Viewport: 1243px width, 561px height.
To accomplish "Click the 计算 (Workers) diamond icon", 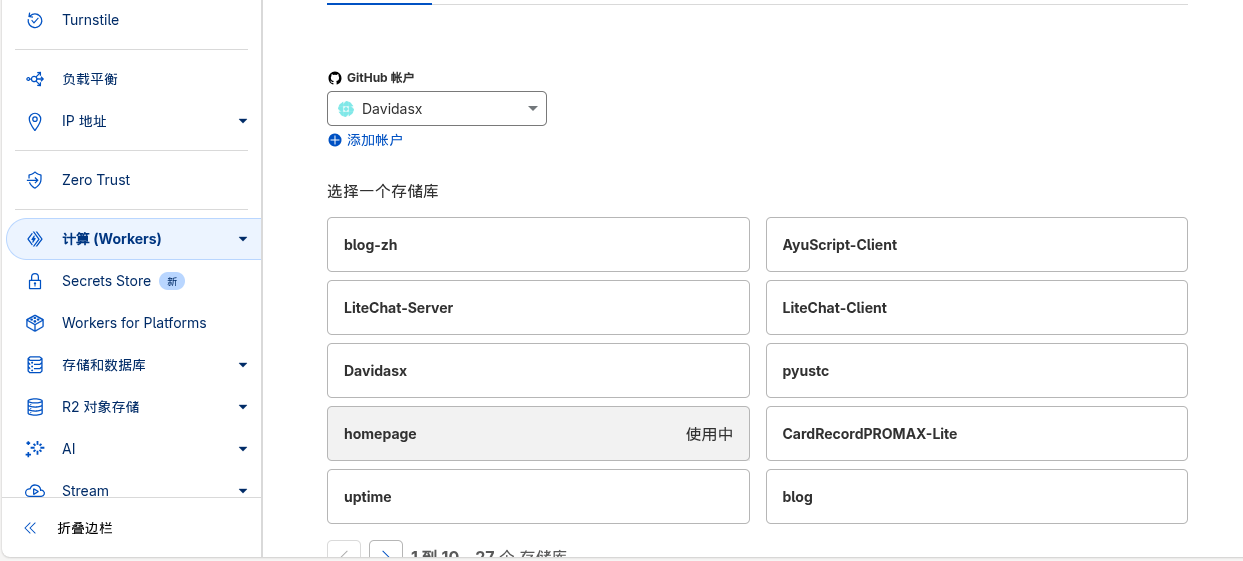I will point(35,239).
